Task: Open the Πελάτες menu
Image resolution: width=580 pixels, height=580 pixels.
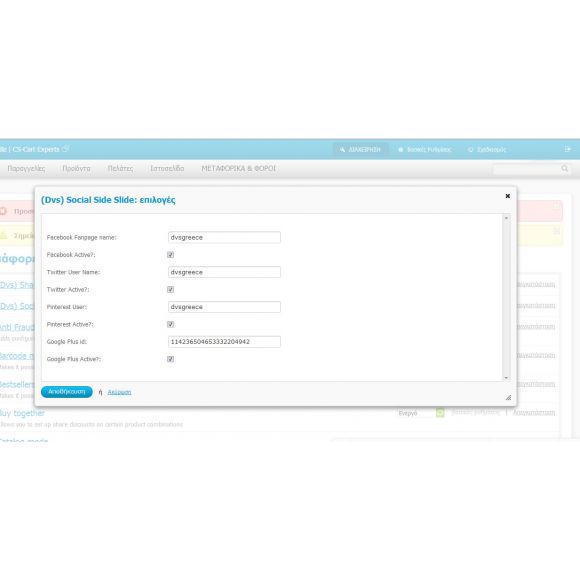Action: click(x=120, y=169)
